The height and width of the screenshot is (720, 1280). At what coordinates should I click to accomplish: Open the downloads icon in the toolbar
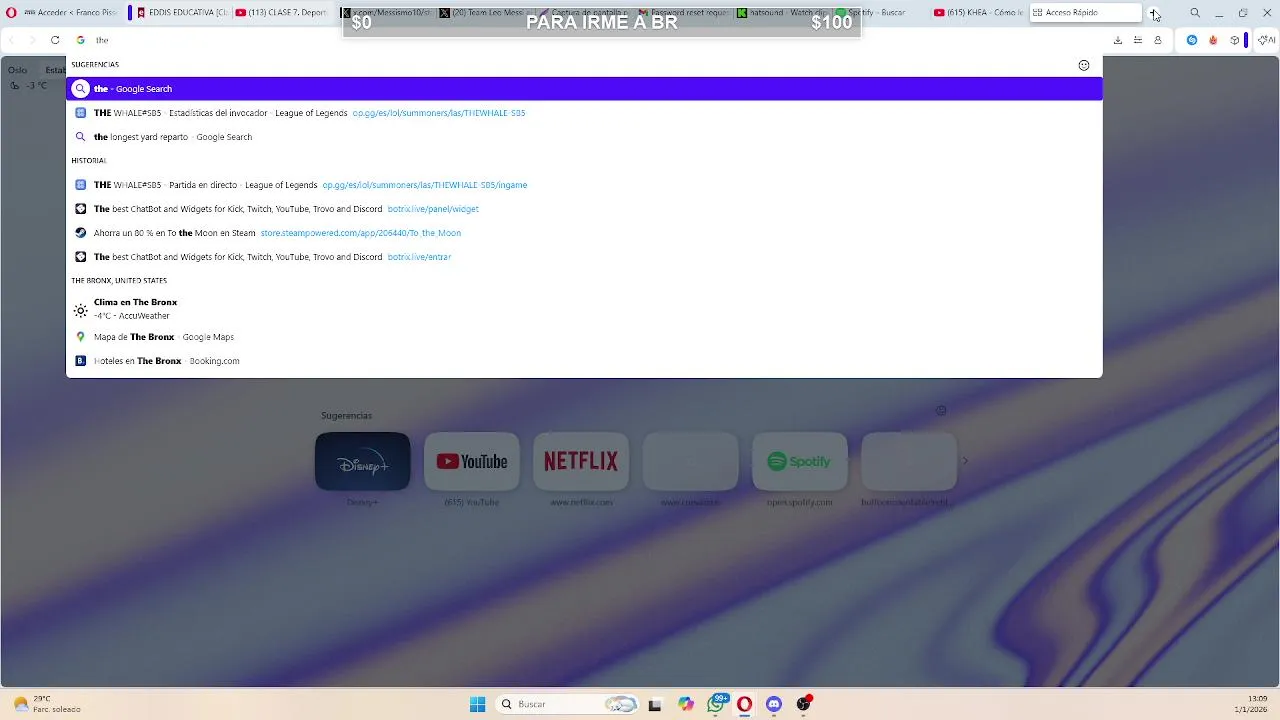(x=1118, y=40)
